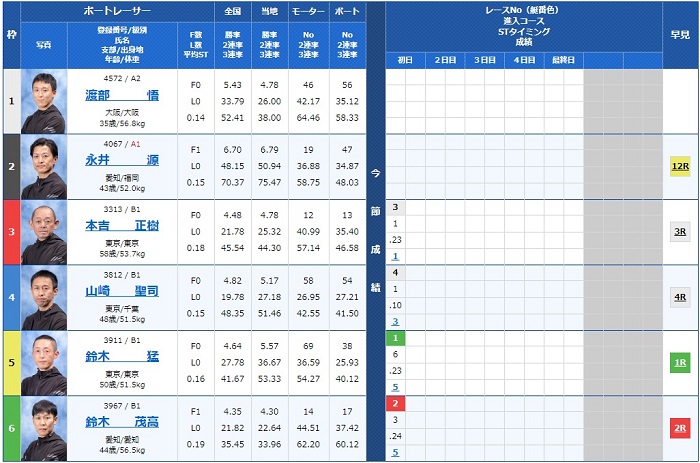Click the red race number 2 box

pos(395,404)
